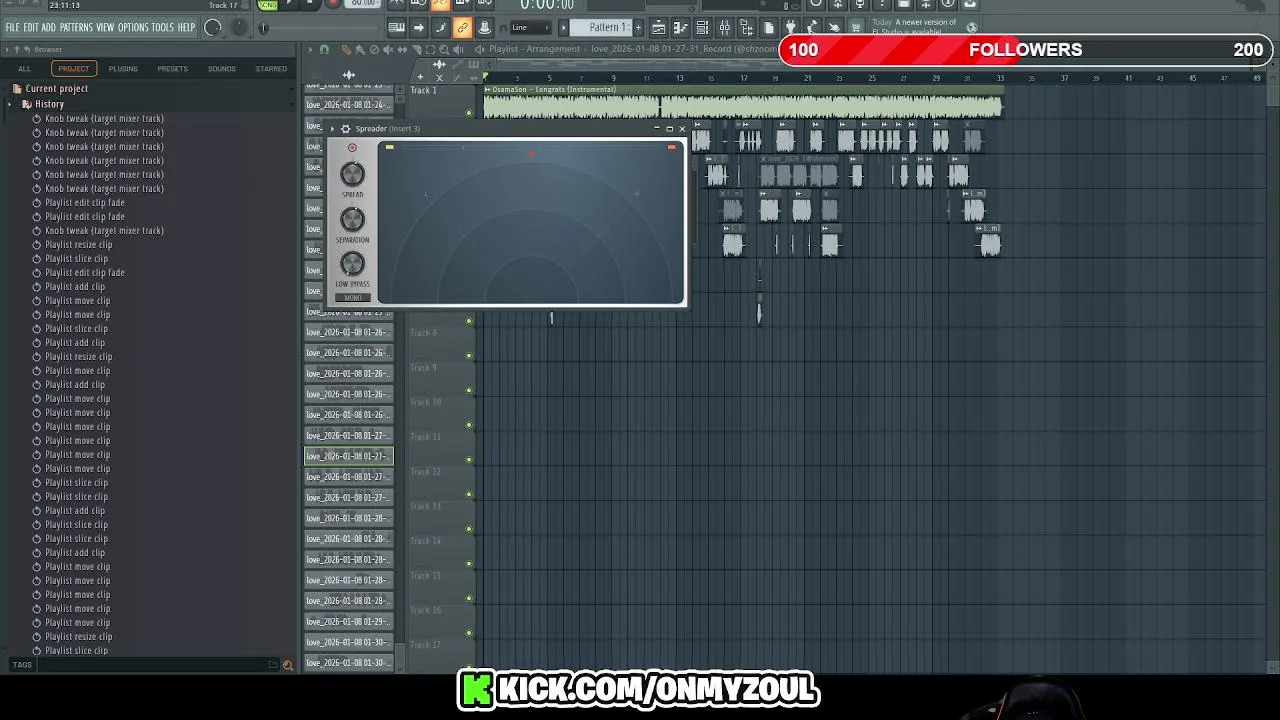Click the TAGS label in browser
This screenshot has height=720, width=1280.
22,665
